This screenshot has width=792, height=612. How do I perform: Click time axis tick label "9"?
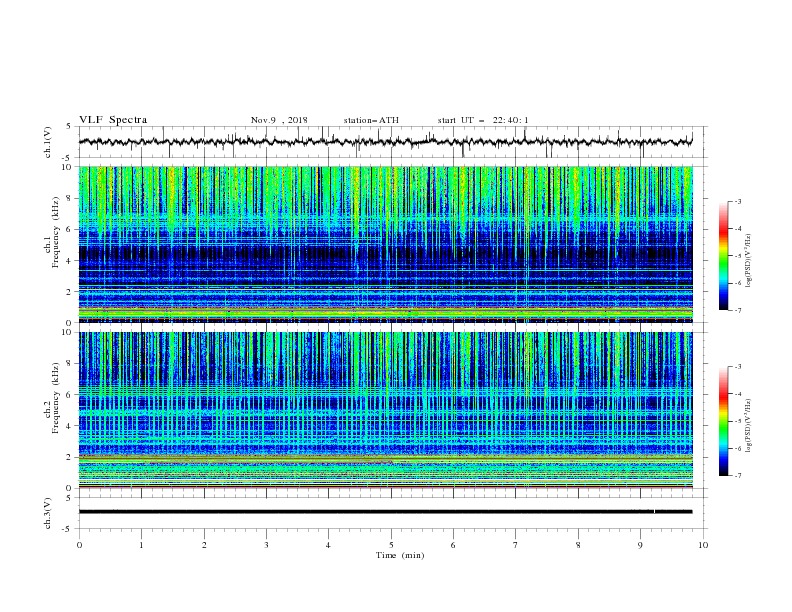tap(640, 545)
